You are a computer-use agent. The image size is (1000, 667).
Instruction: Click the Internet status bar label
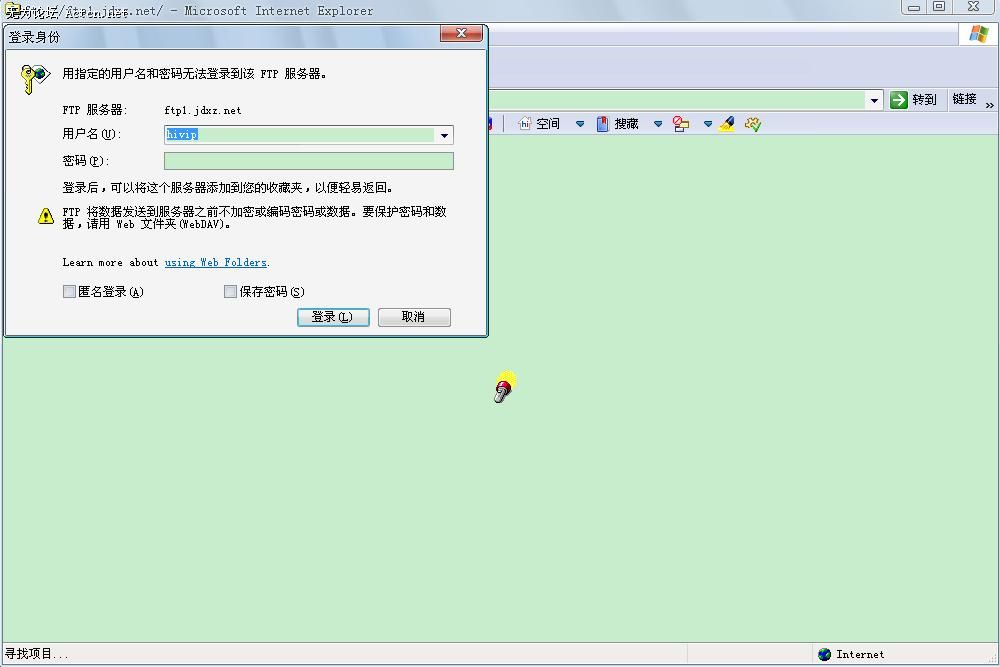(x=860, y=654)
